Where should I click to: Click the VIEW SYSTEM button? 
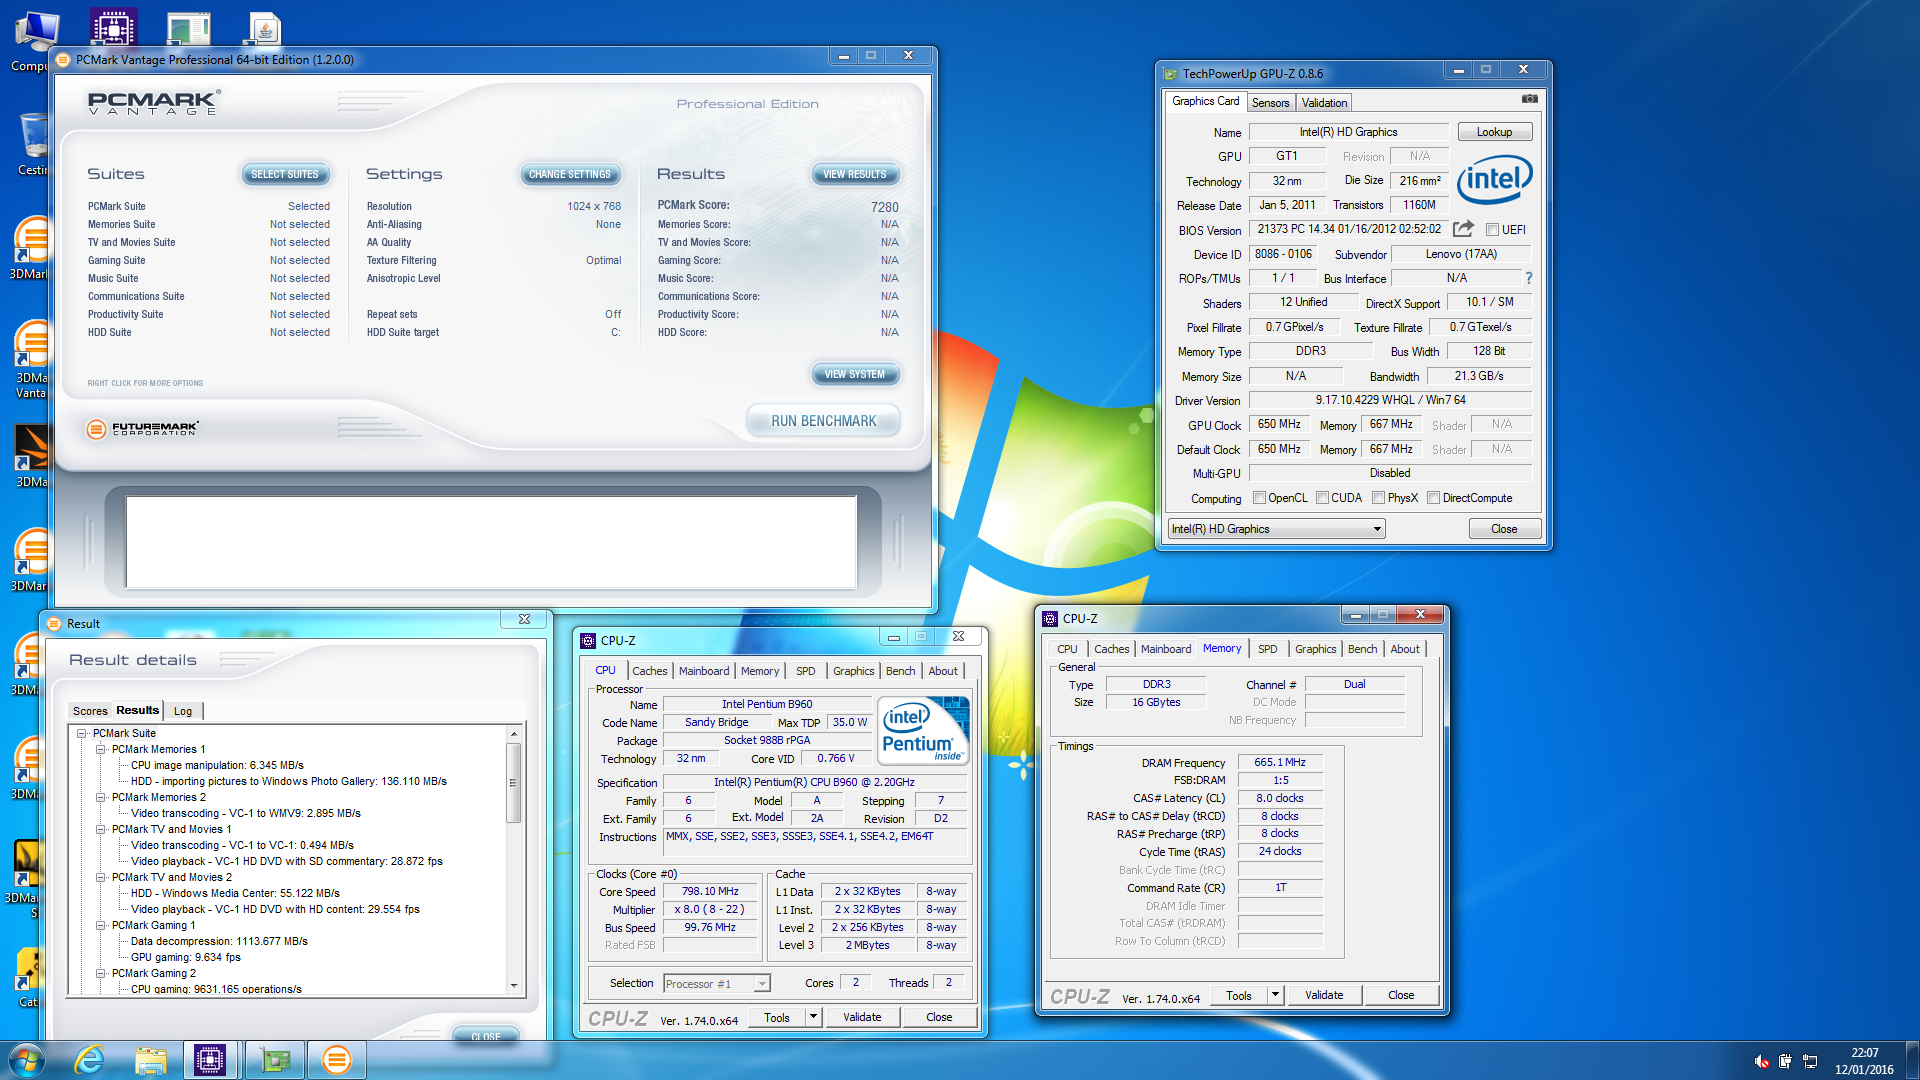[x=855, y=374]
